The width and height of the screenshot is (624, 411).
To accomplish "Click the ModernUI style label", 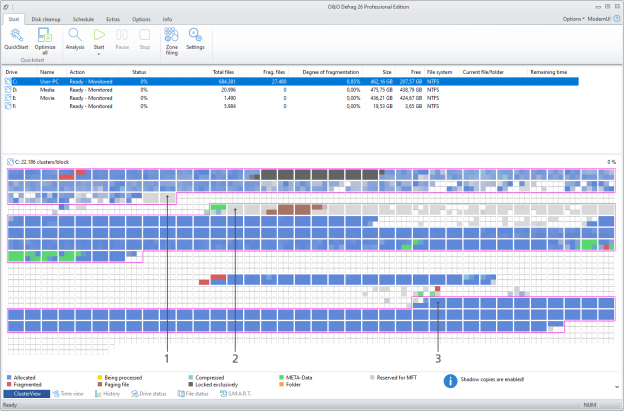I will click(x=599, y=19).
